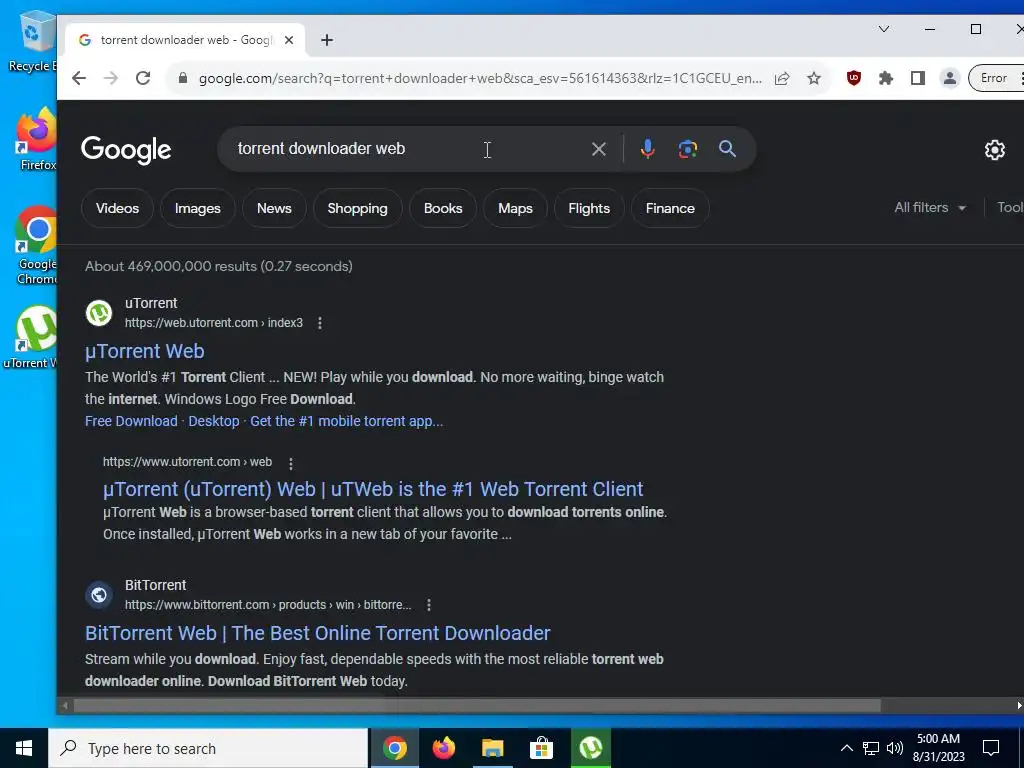This screenshot has width=1024, height=768.
Task: Reload the current page
Action: 143,78
